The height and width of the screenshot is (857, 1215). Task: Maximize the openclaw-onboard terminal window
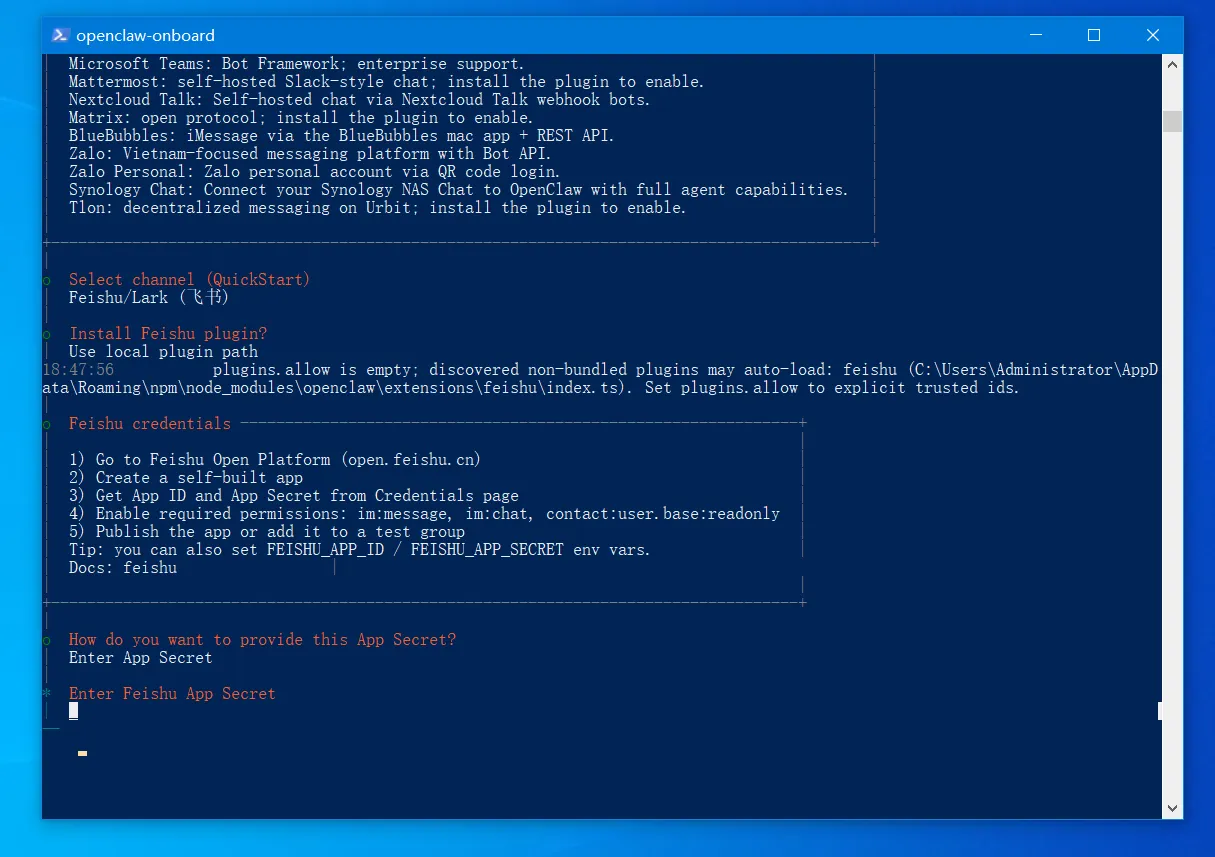point(1094,35)
